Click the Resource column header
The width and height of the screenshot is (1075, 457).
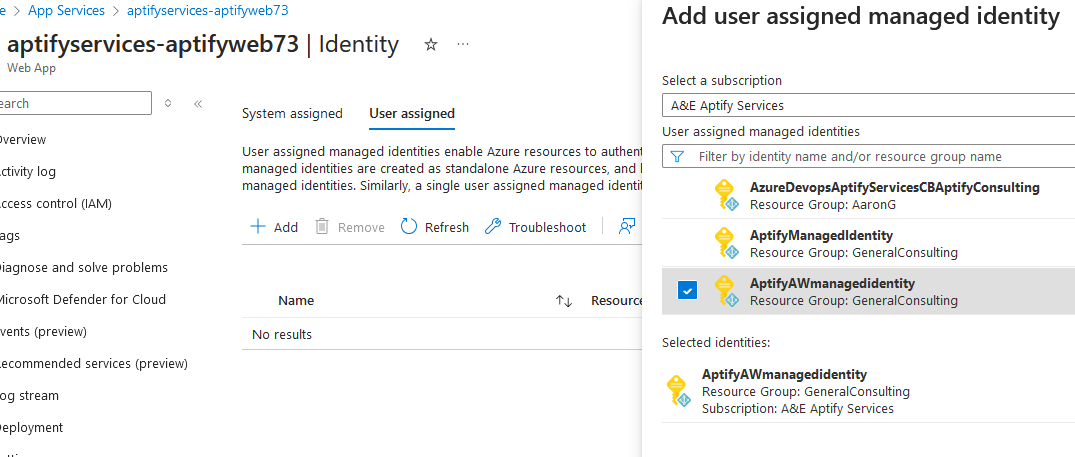(x=617, y=300)
